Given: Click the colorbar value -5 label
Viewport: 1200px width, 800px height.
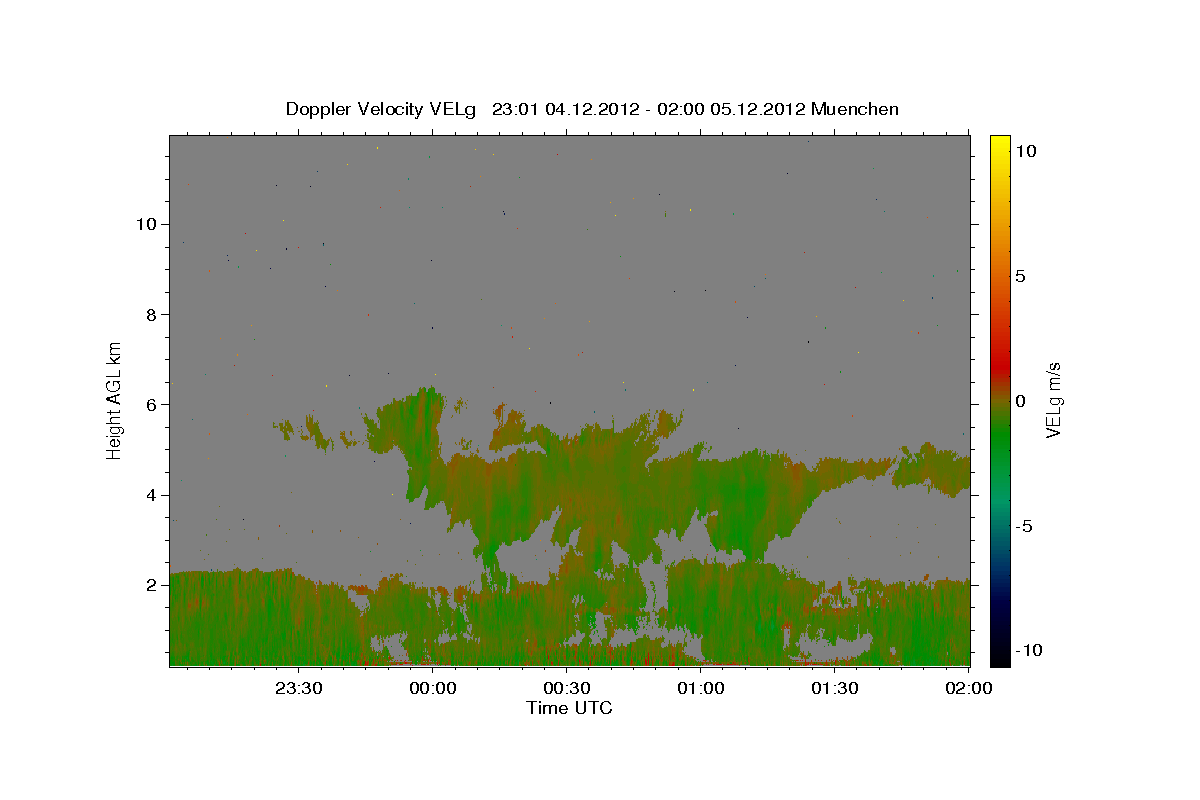Looking at the screenshot, I should click(1024, 526).
